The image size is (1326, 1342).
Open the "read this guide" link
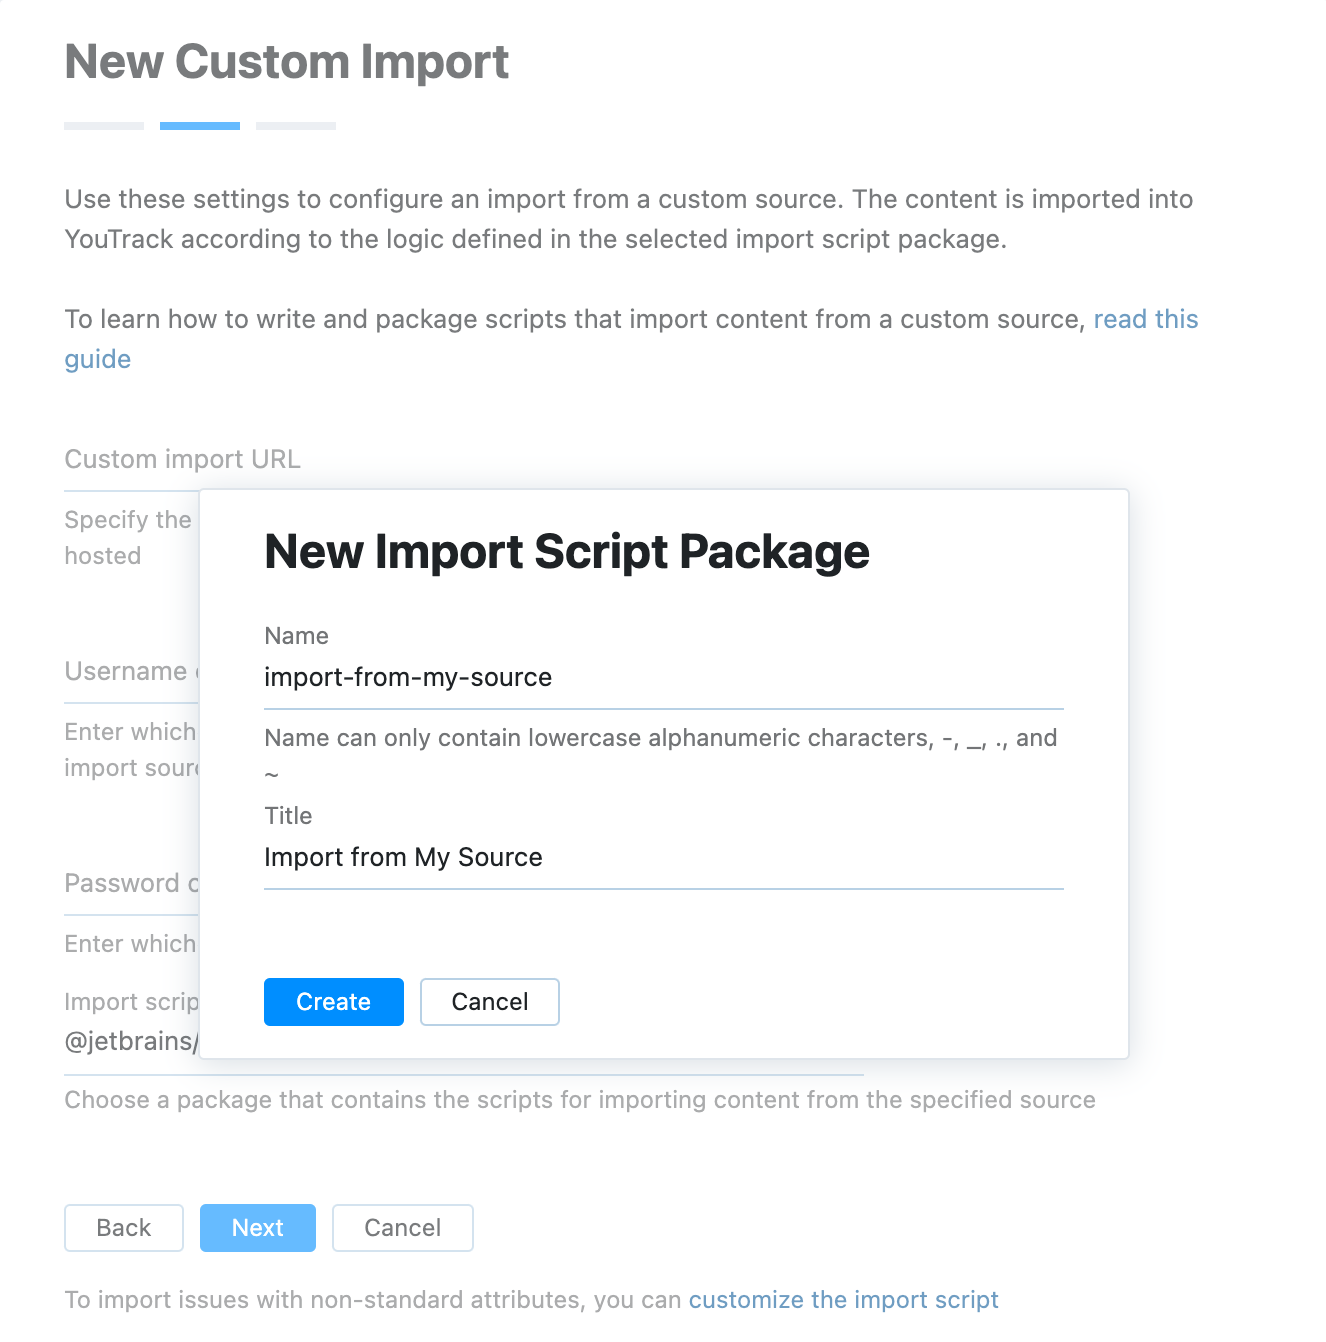(1145, 318)
